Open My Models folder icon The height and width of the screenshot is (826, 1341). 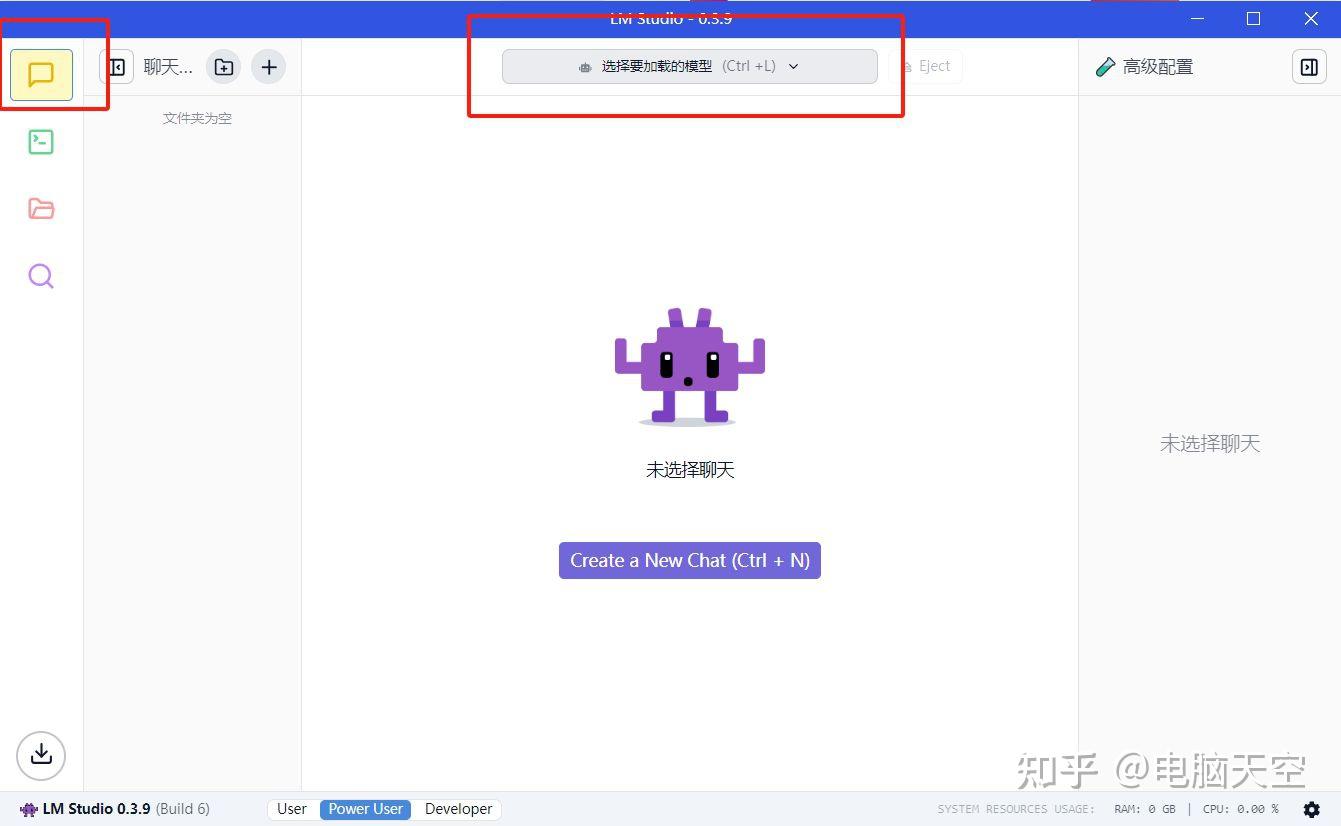click(41, 209)
